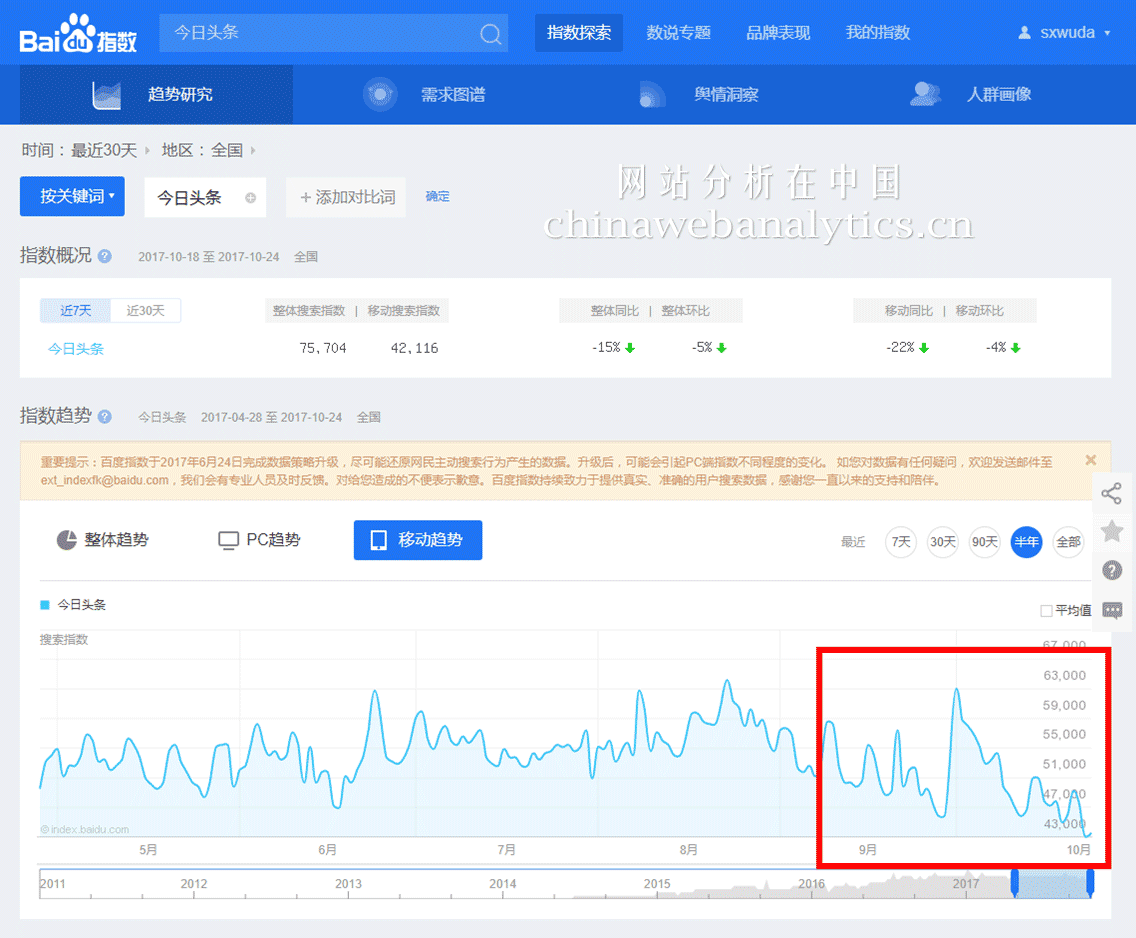This screenshot has height=938, width=1136.
Task: Open the sxwuda user account menu
Action: [x=1064, y=33]
